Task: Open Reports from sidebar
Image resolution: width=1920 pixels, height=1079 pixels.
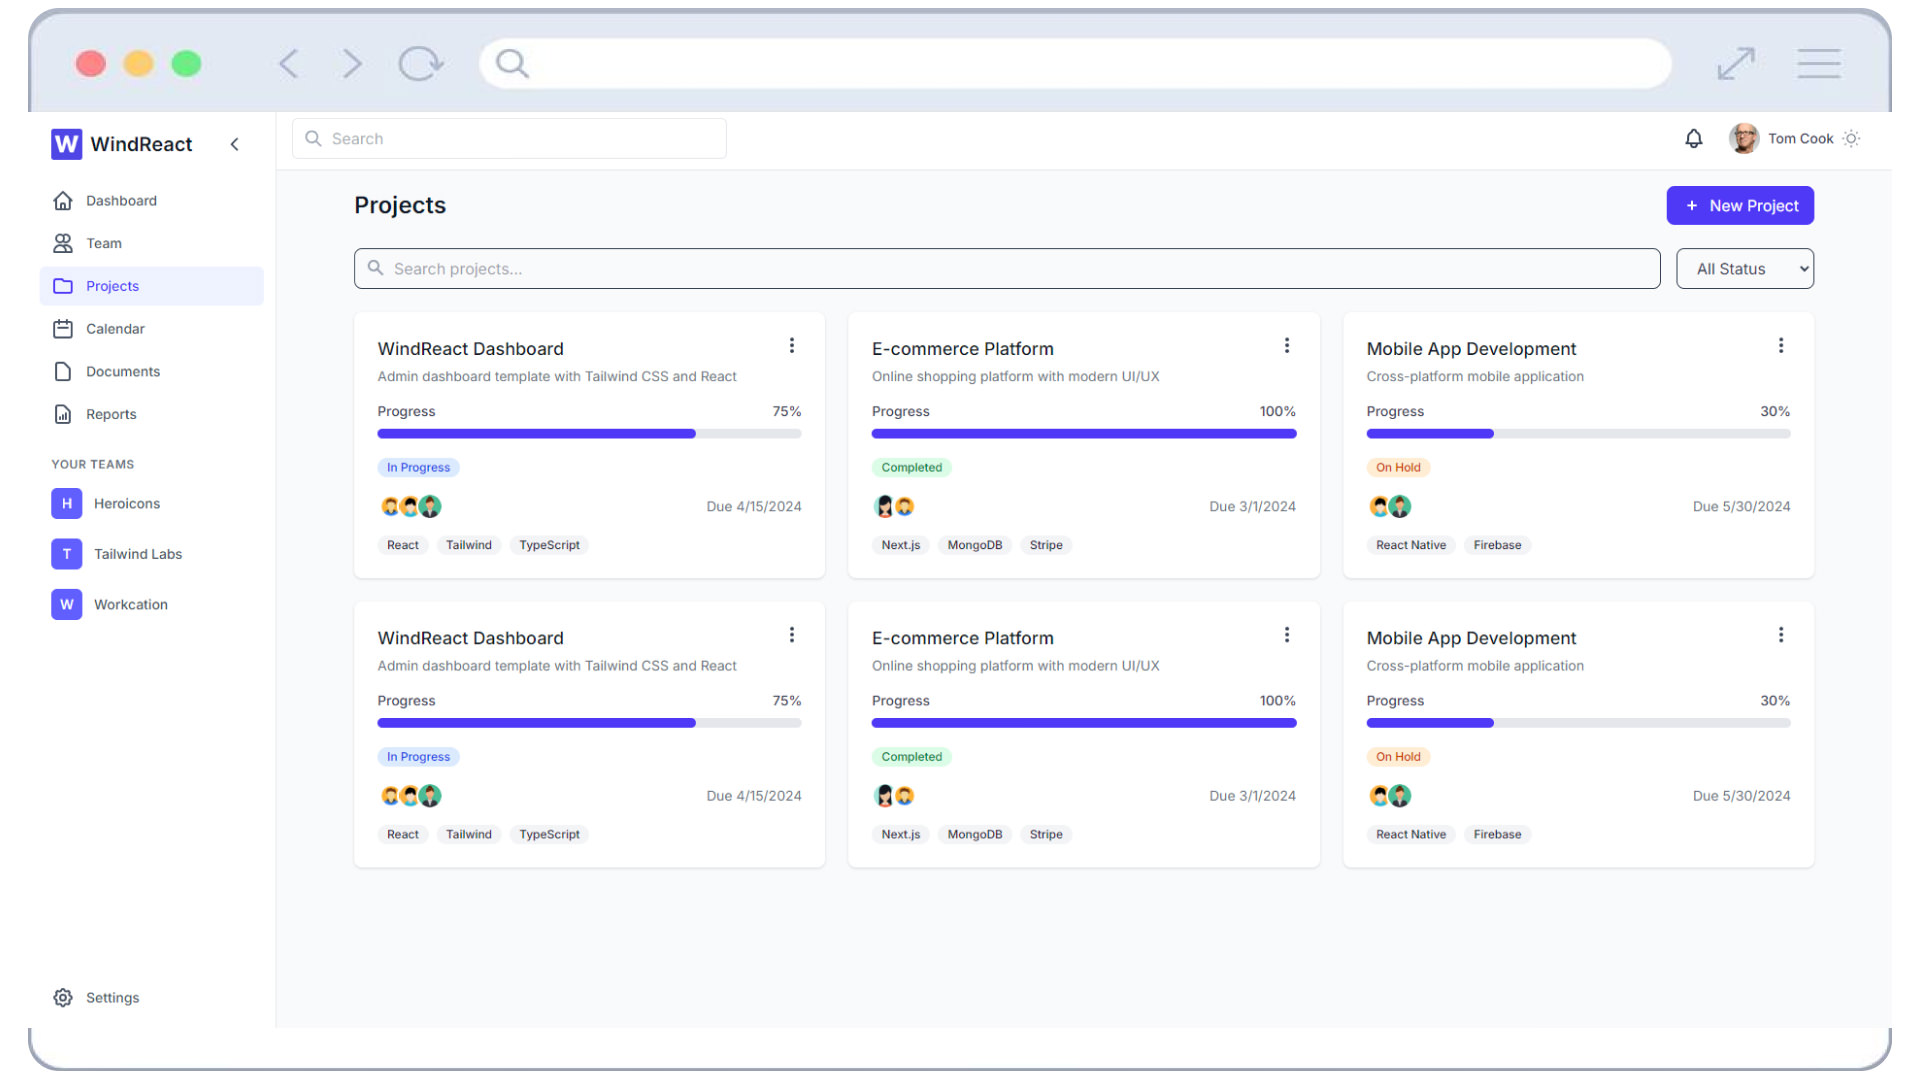Action: [x=151, y=414]
